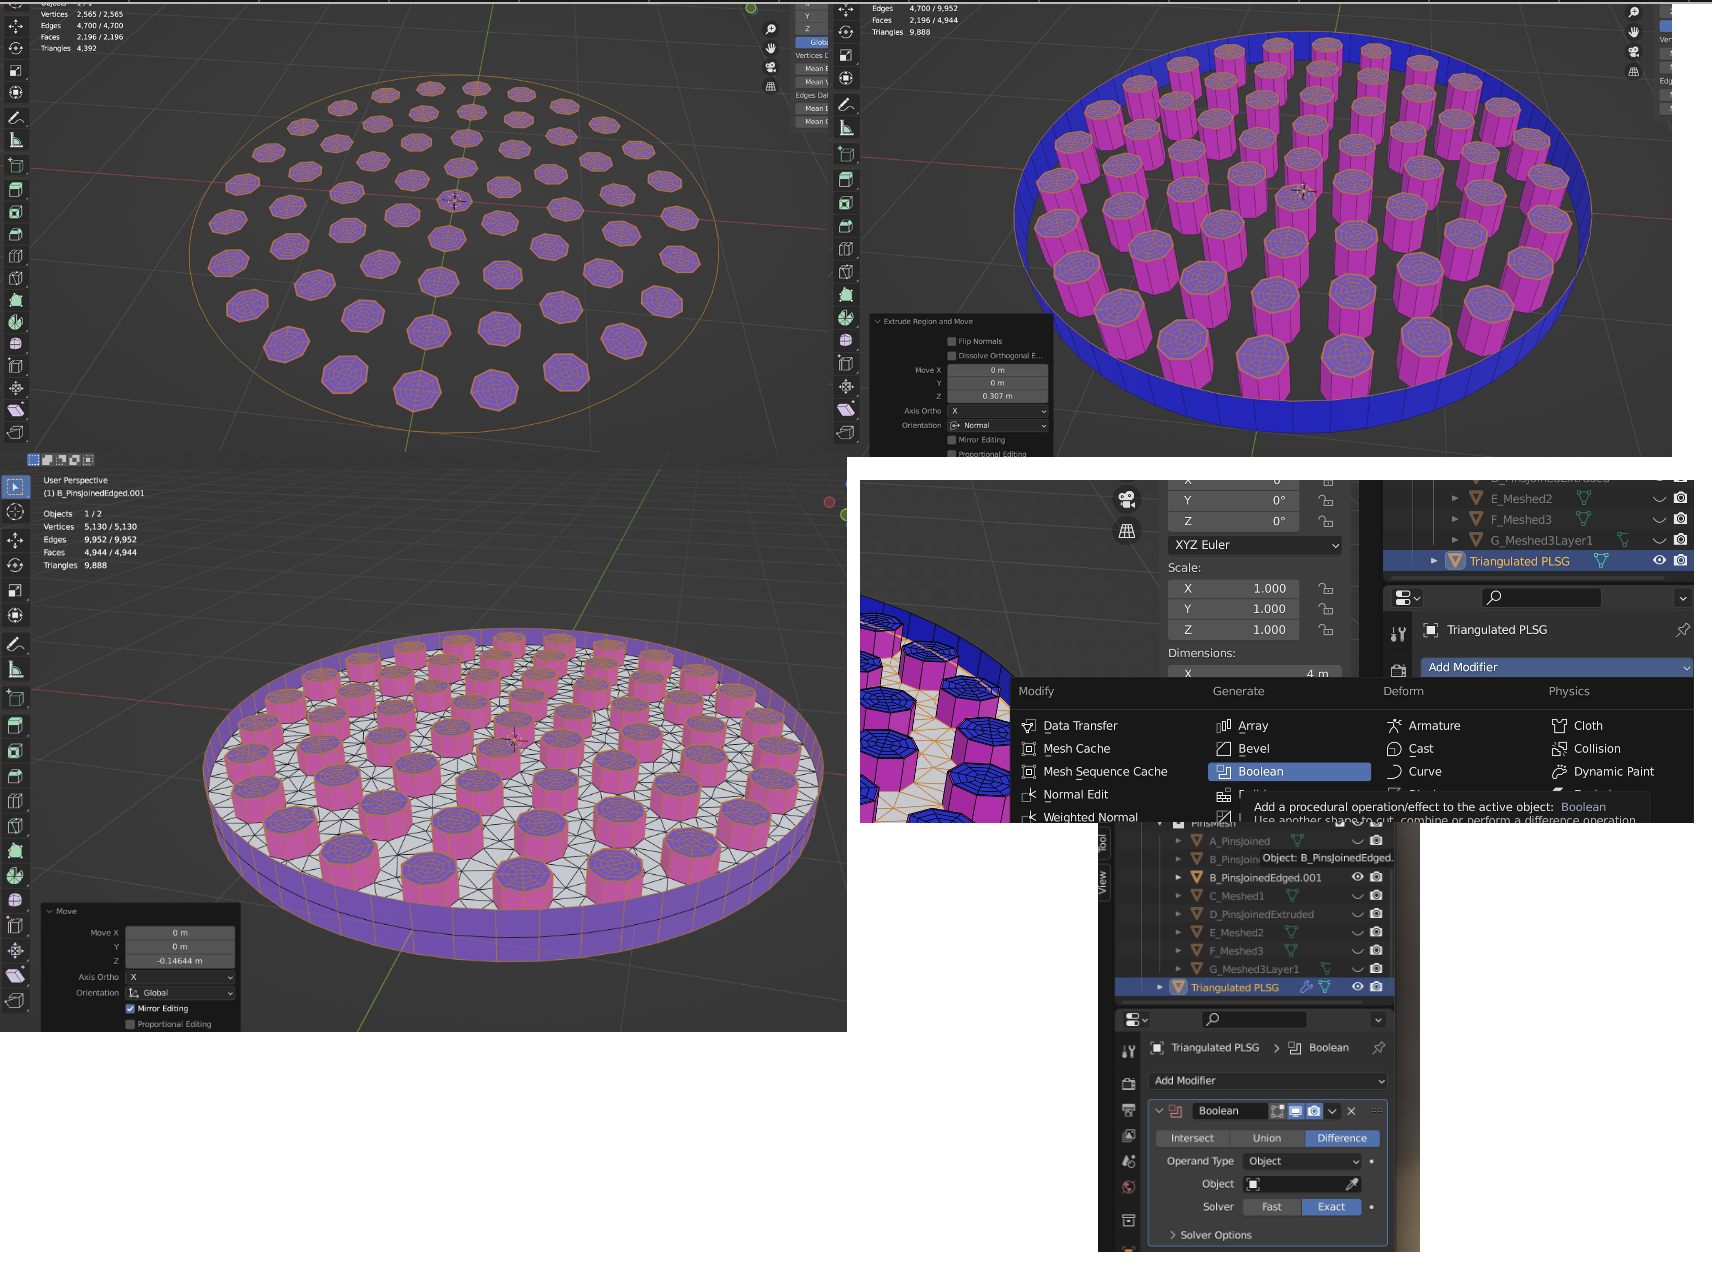Click the Union operation button
1712x1266 pixels.
point(1267,1138)
